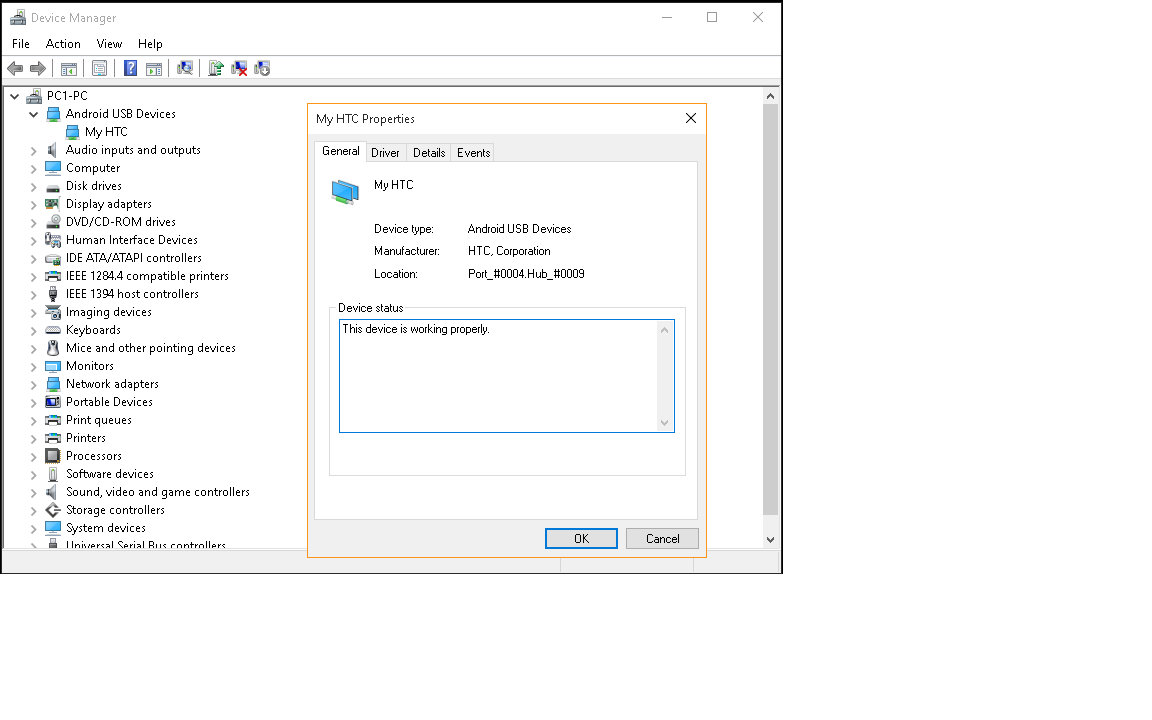Expand the Display adapters category
1152x720 pixels.
33,204
